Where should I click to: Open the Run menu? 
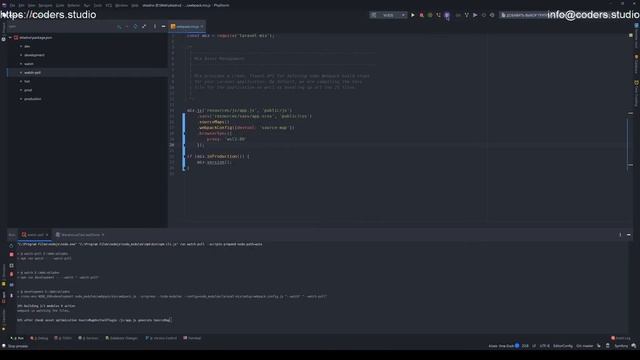click(x=87, y=5)
